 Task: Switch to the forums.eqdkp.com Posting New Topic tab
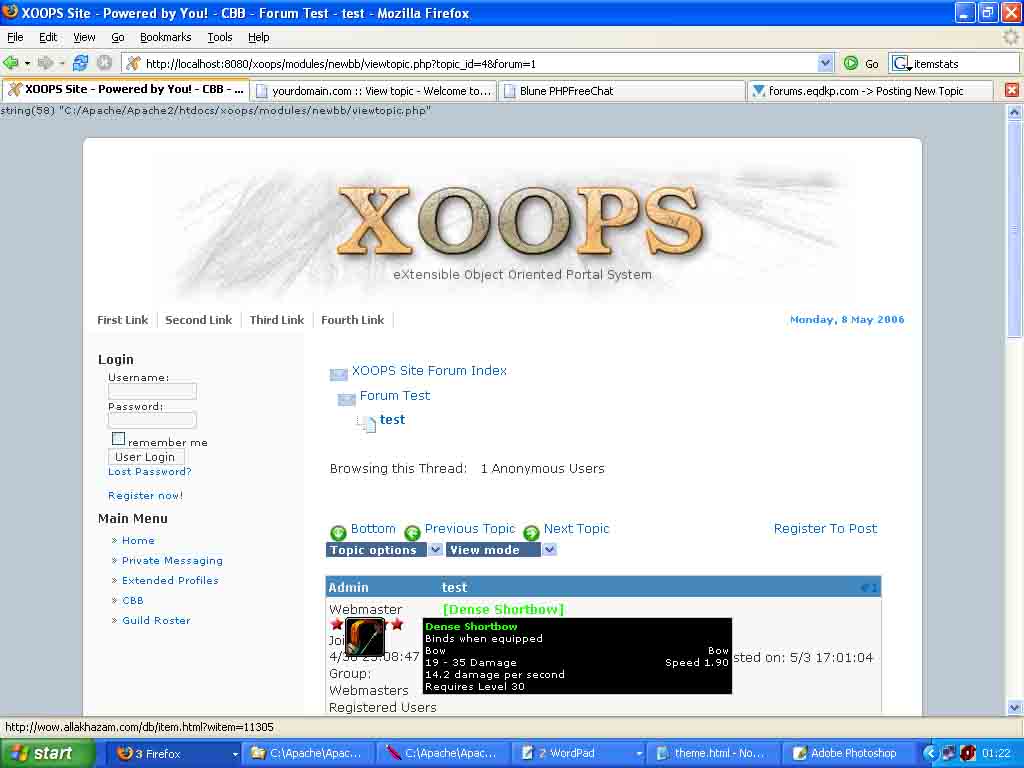click(871, 91)
